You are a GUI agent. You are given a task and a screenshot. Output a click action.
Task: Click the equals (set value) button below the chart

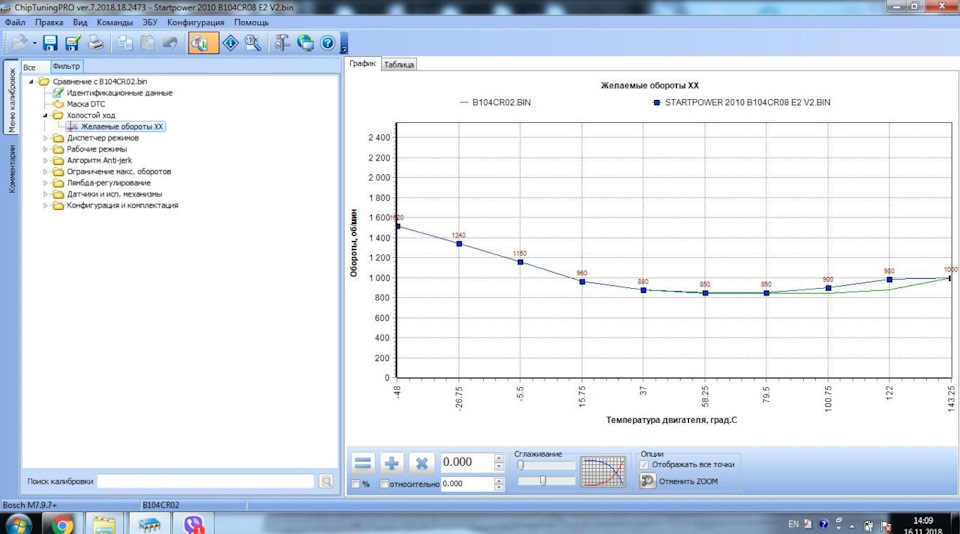point(363,463)
